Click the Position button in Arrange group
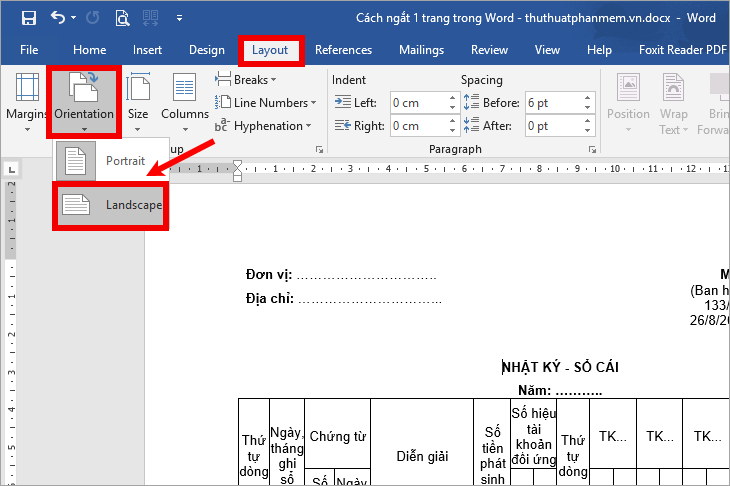The width and height of the screenshot is (730, 486). pos(628,102)
